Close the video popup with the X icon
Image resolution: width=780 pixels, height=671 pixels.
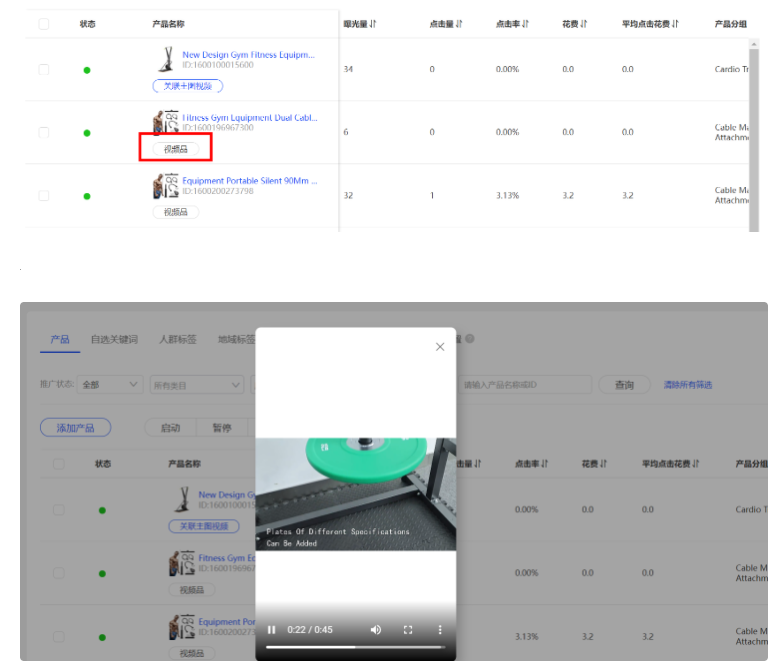(x=440, y=347)
